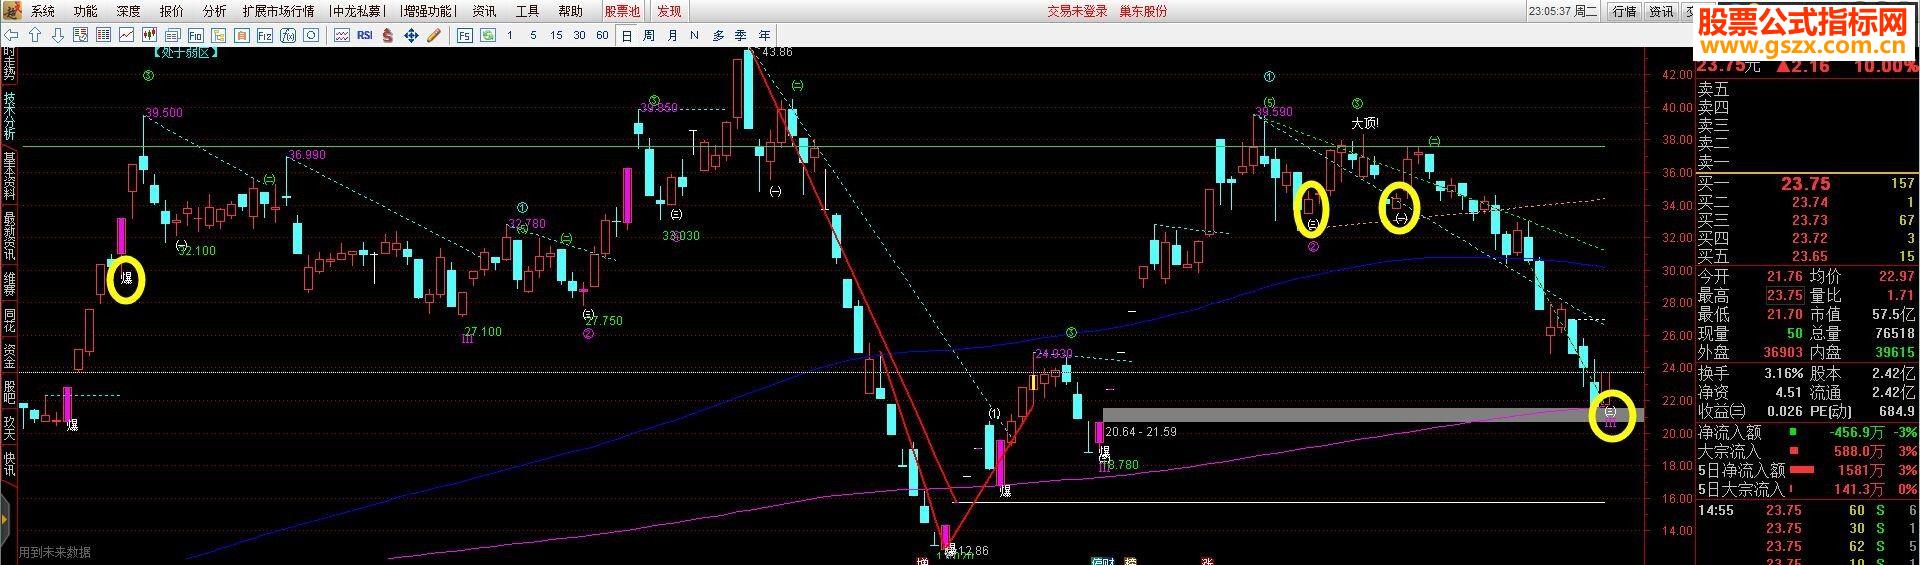Open the checklist report icon in toolbar
The image size is (1920, 565).
point(80,35)
